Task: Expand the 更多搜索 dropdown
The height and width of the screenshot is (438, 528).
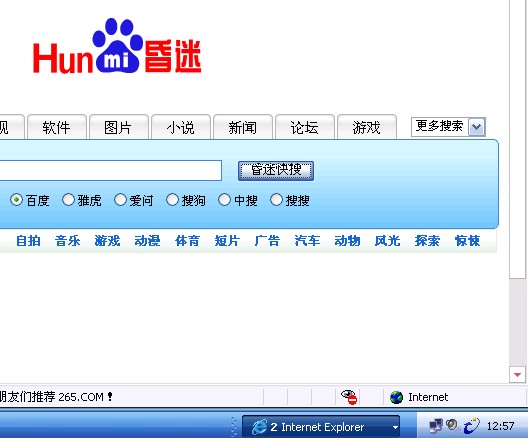Action: (x=476, y=127)
